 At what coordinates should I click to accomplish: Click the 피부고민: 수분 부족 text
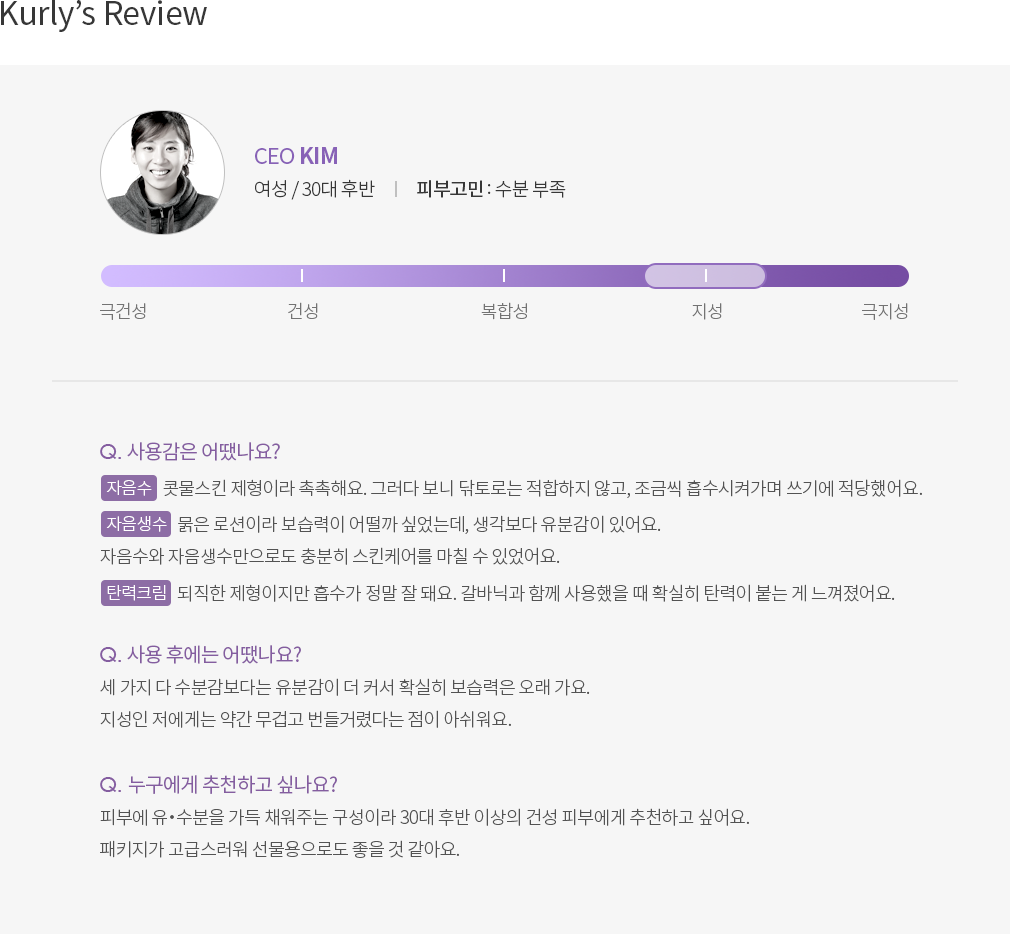(491, 189)
